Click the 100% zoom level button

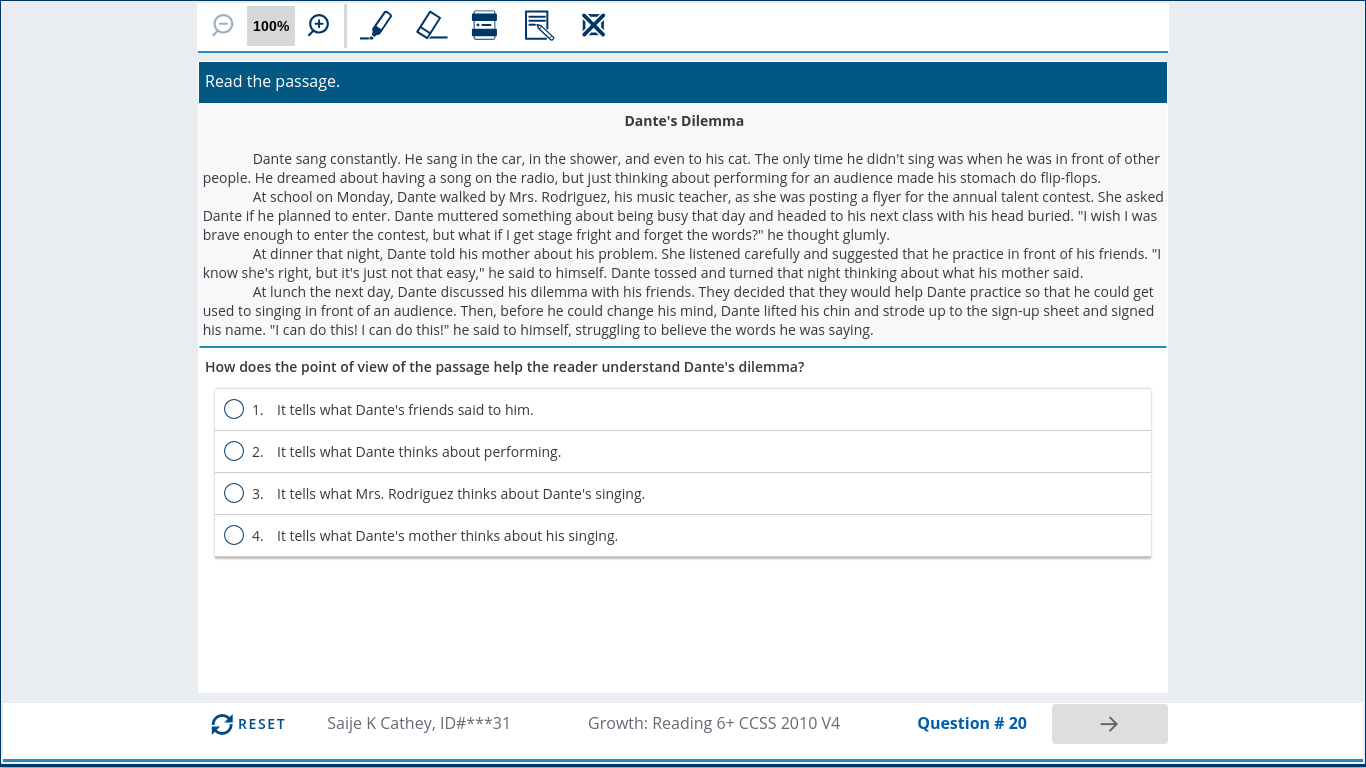point(271,26)
